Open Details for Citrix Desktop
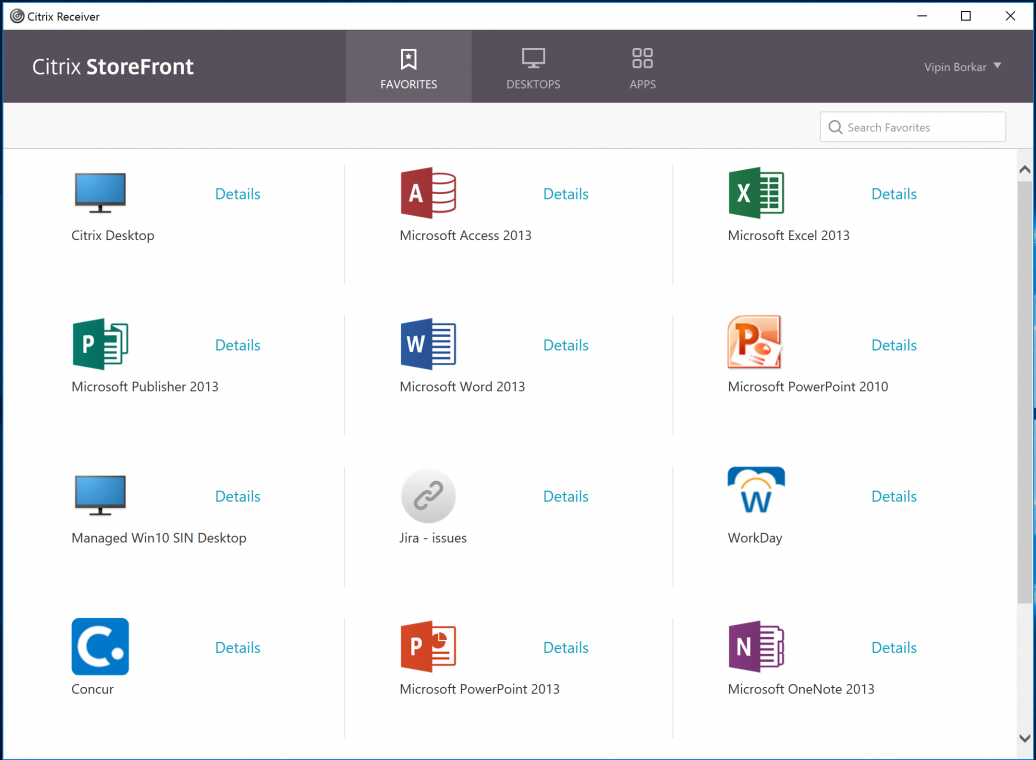Image resolution: width=1036 pixels, height=760 pixels. (238, 194)
